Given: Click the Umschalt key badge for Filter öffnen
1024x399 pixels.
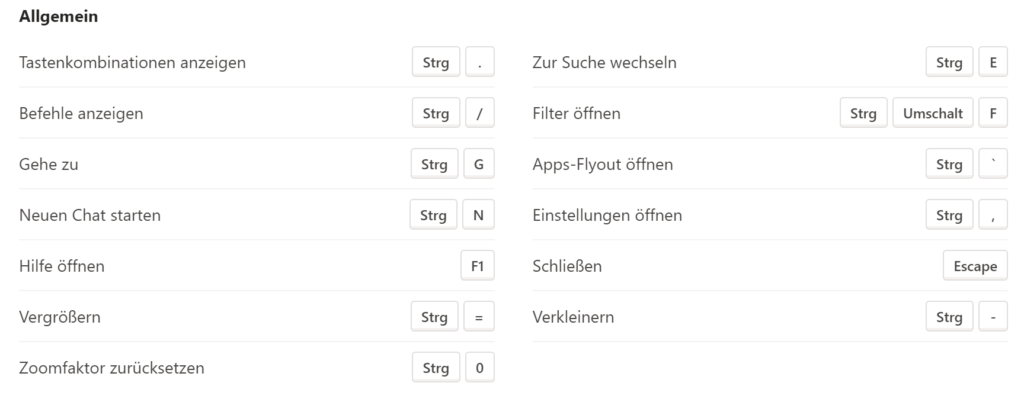Looking at the screenshot, I should 933,113.
